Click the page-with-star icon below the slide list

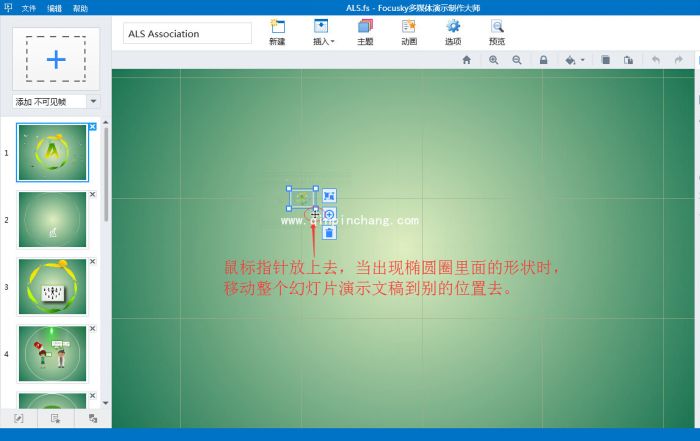coord(55,418)
